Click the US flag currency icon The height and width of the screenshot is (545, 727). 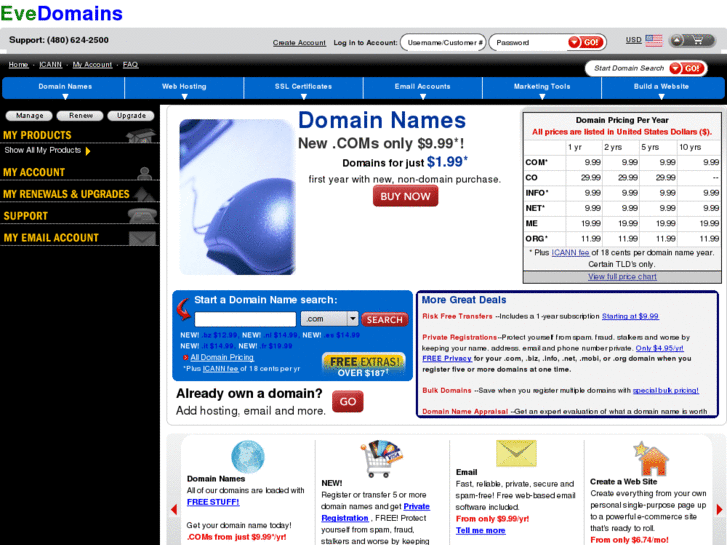coord(654,40)
